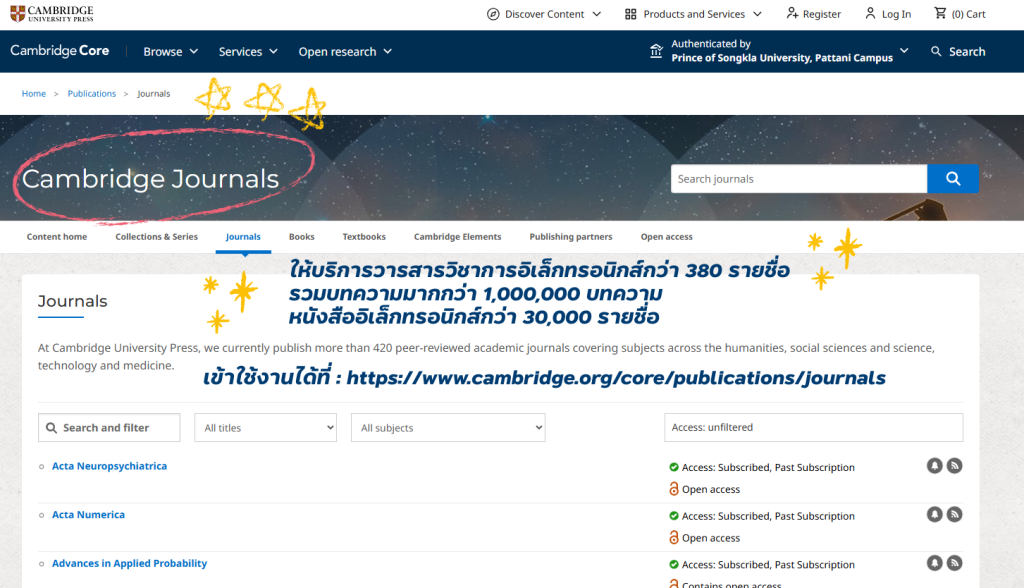
Task: Switch to the Open access tab
Action: click(x=666, y=237)
